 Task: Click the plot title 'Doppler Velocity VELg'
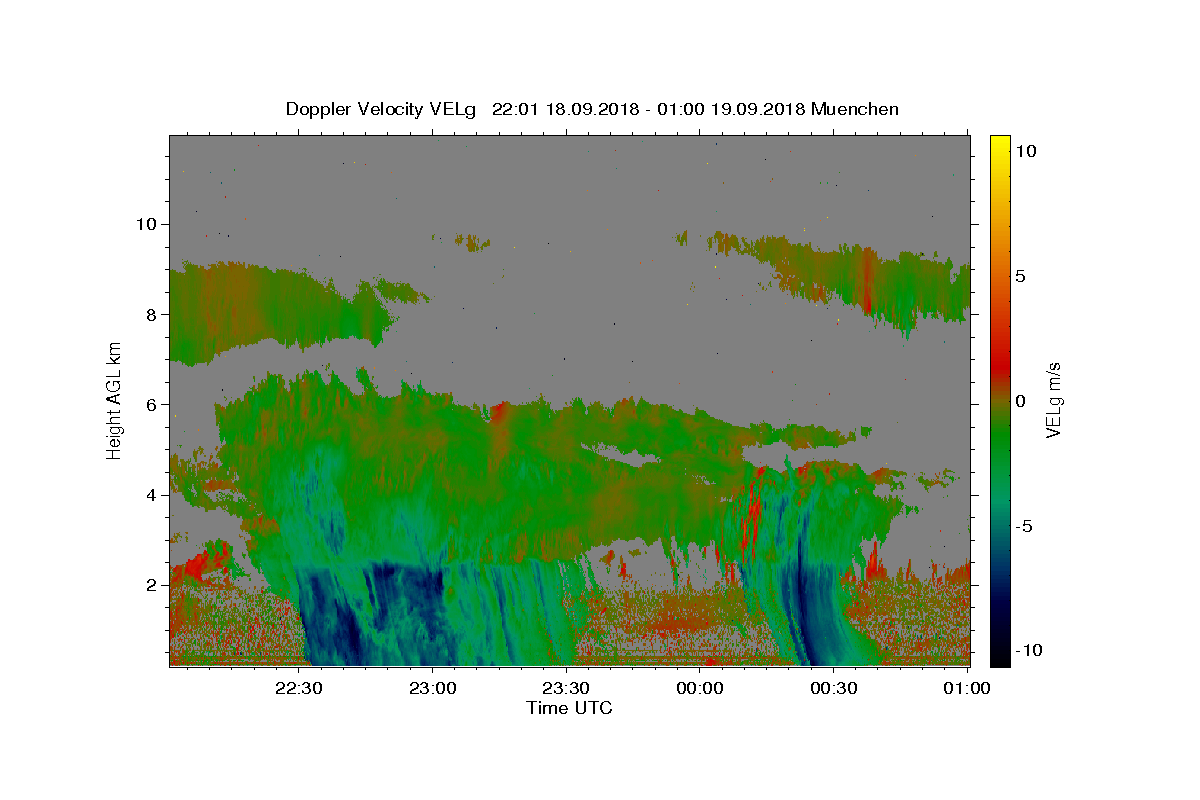(x=382, y=109)
